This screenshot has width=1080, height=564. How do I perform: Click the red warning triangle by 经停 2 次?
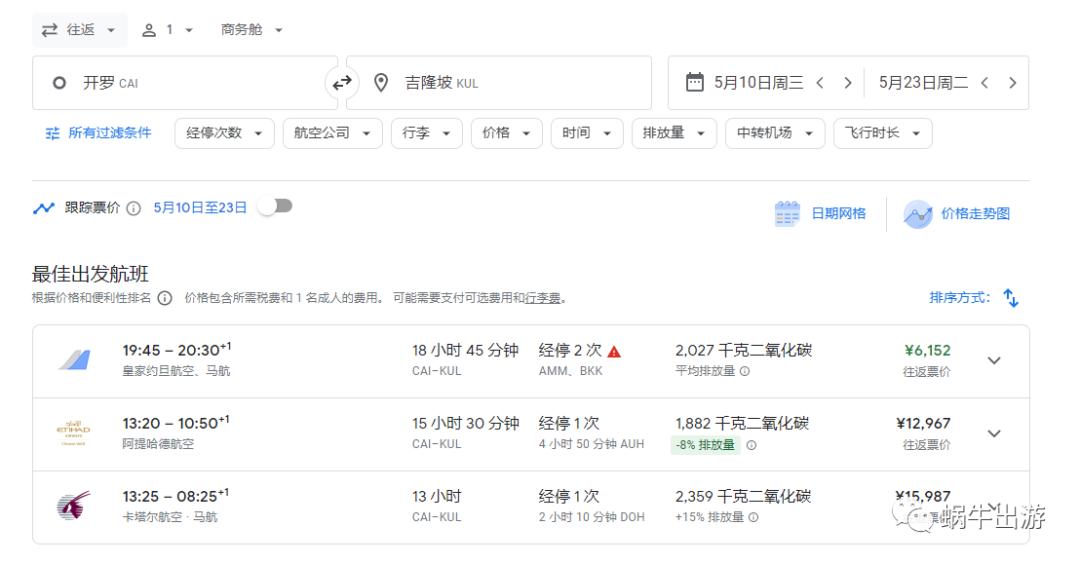pyautogui.click(x=614, y=352)
